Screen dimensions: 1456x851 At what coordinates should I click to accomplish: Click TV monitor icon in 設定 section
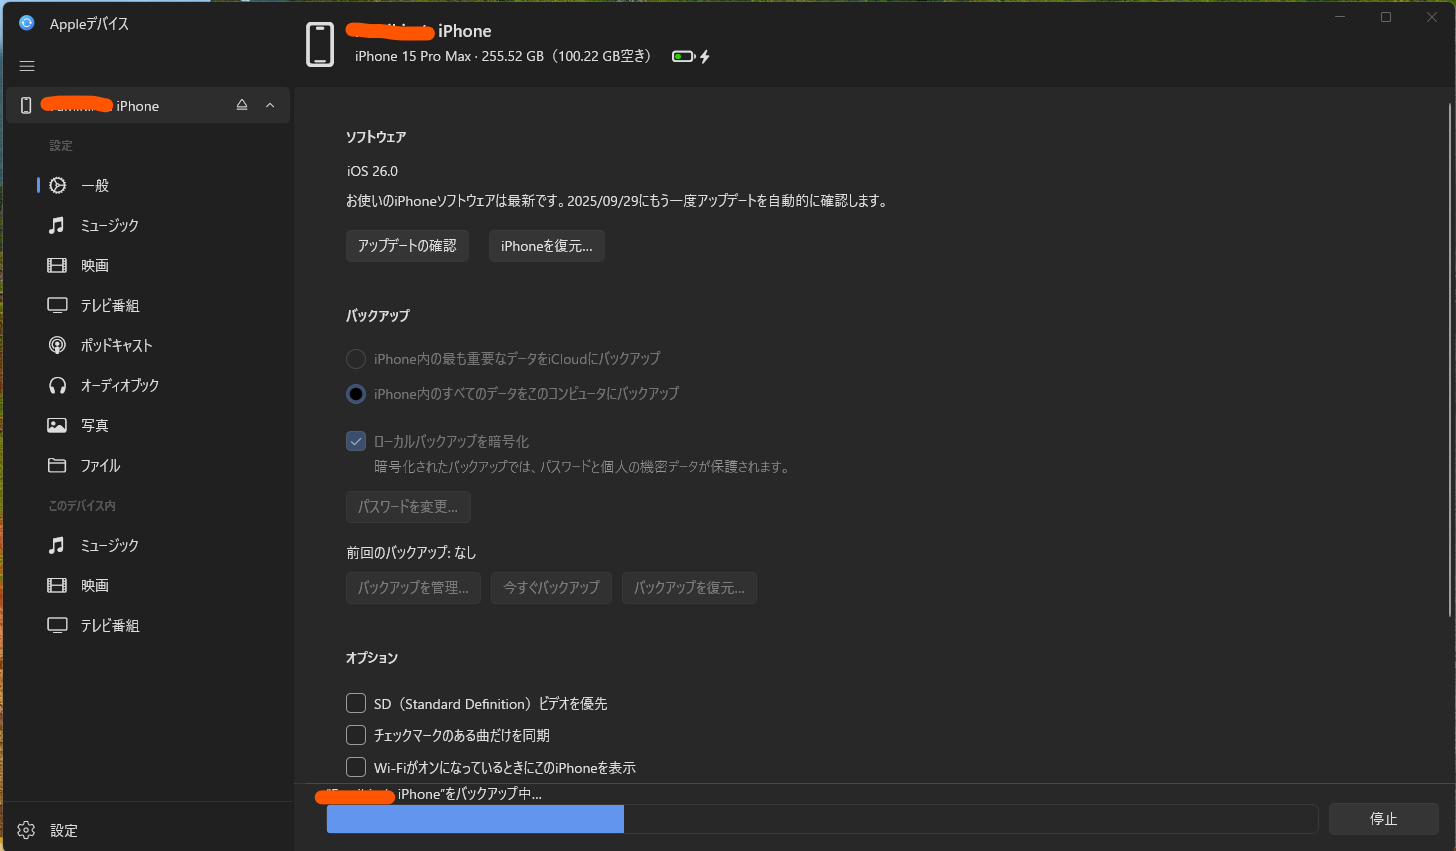57,305
